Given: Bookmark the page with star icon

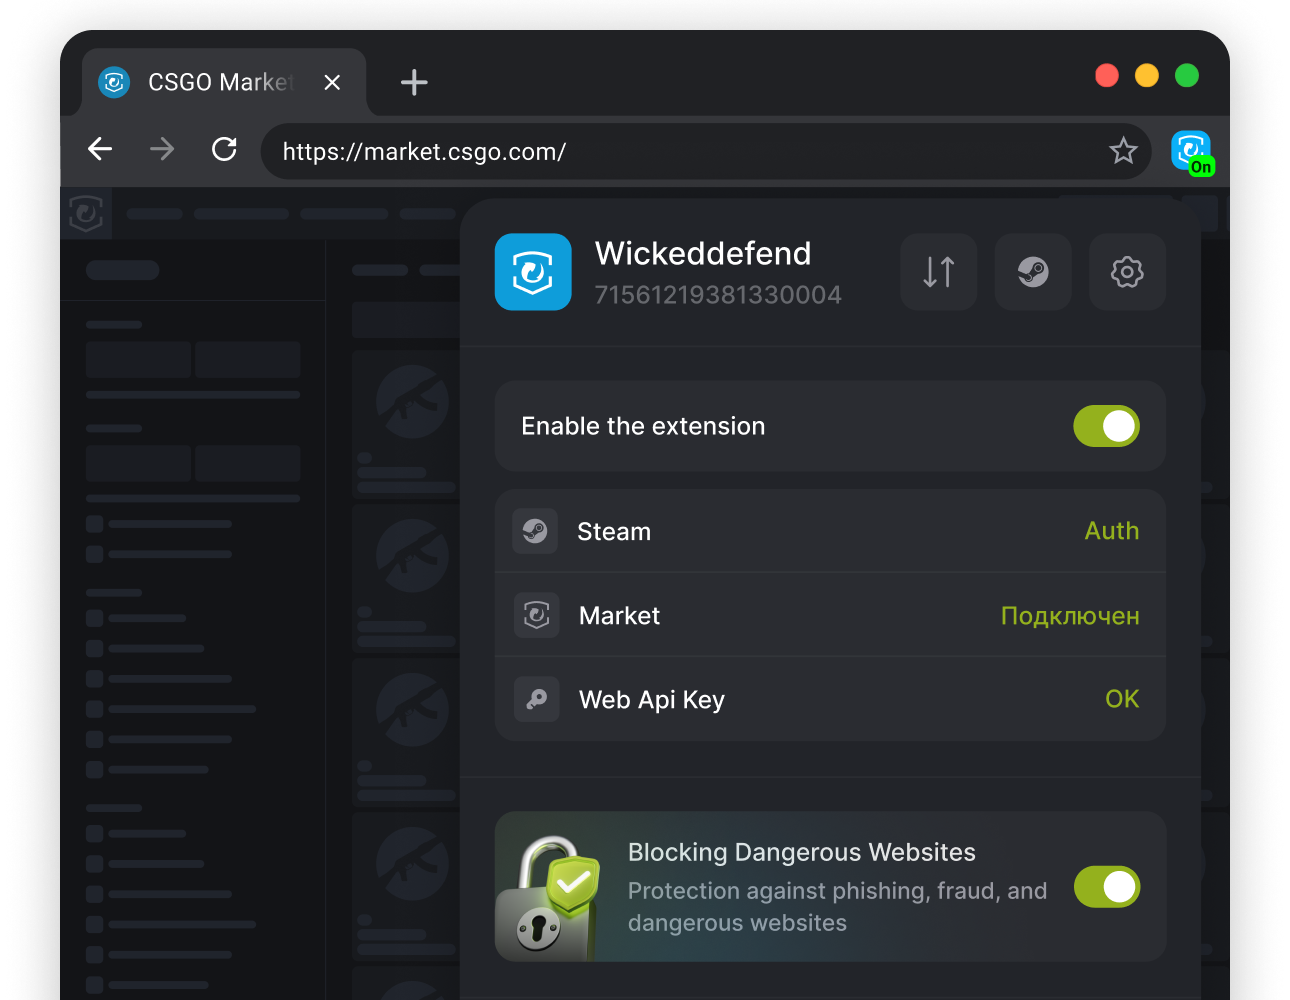Looking at the screenshot, I should click(x=1123, y=151).
